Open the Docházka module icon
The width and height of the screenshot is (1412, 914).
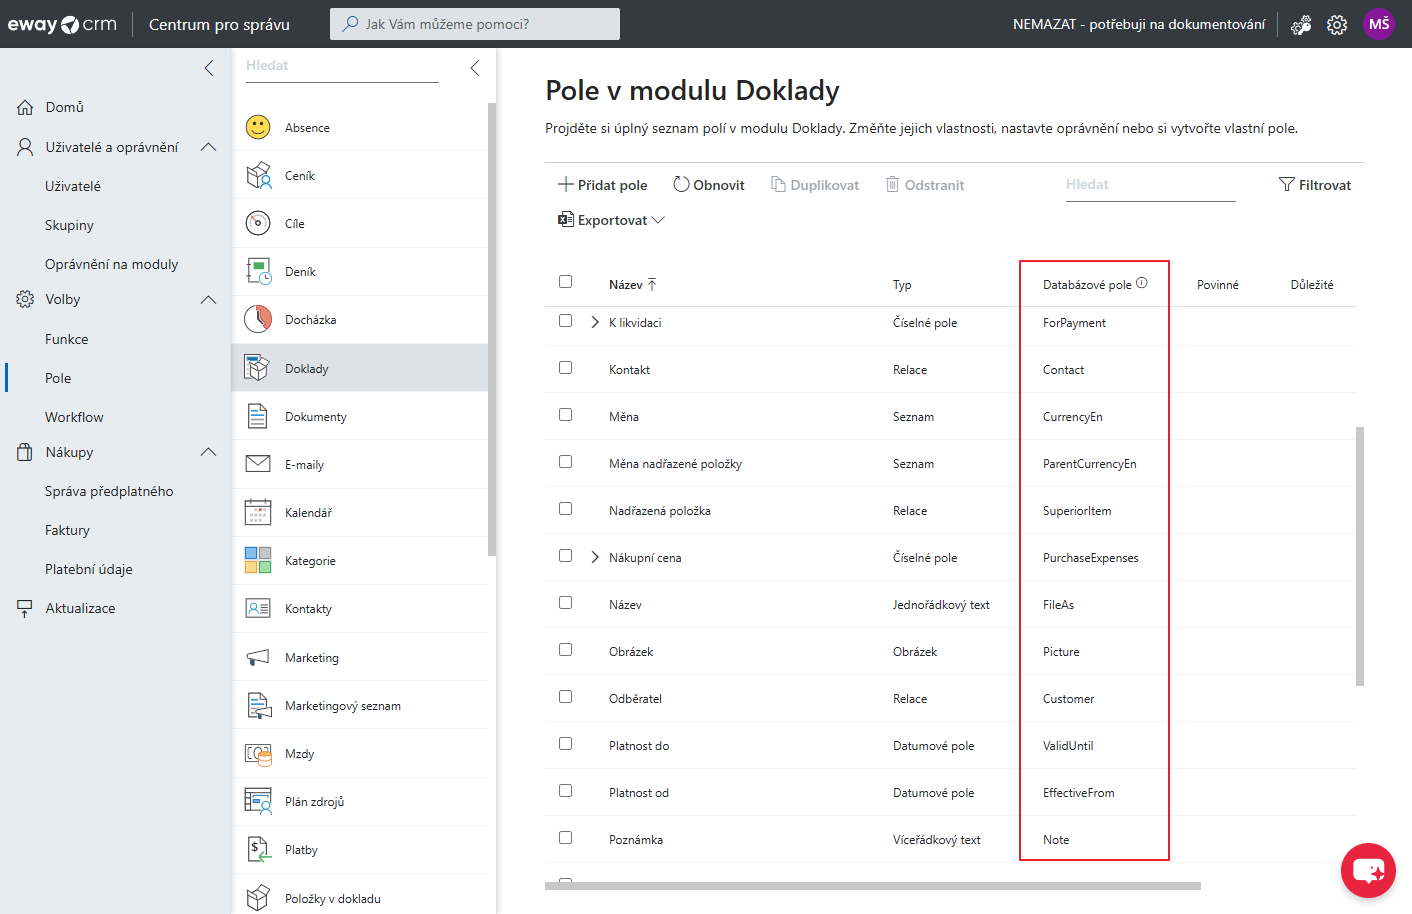pos(258,319)
